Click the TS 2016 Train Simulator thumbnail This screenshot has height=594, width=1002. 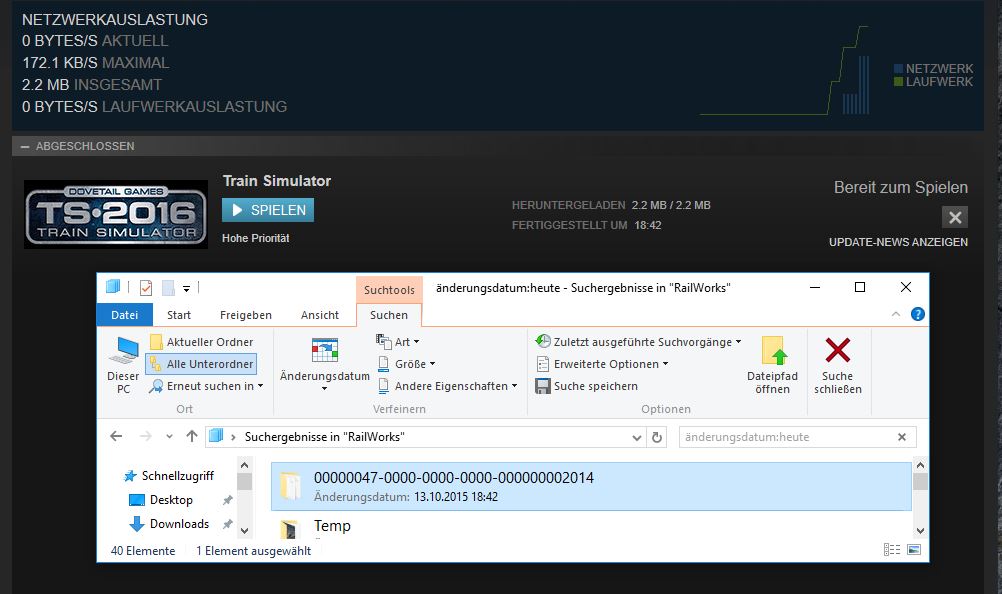(x=116, y=215)
